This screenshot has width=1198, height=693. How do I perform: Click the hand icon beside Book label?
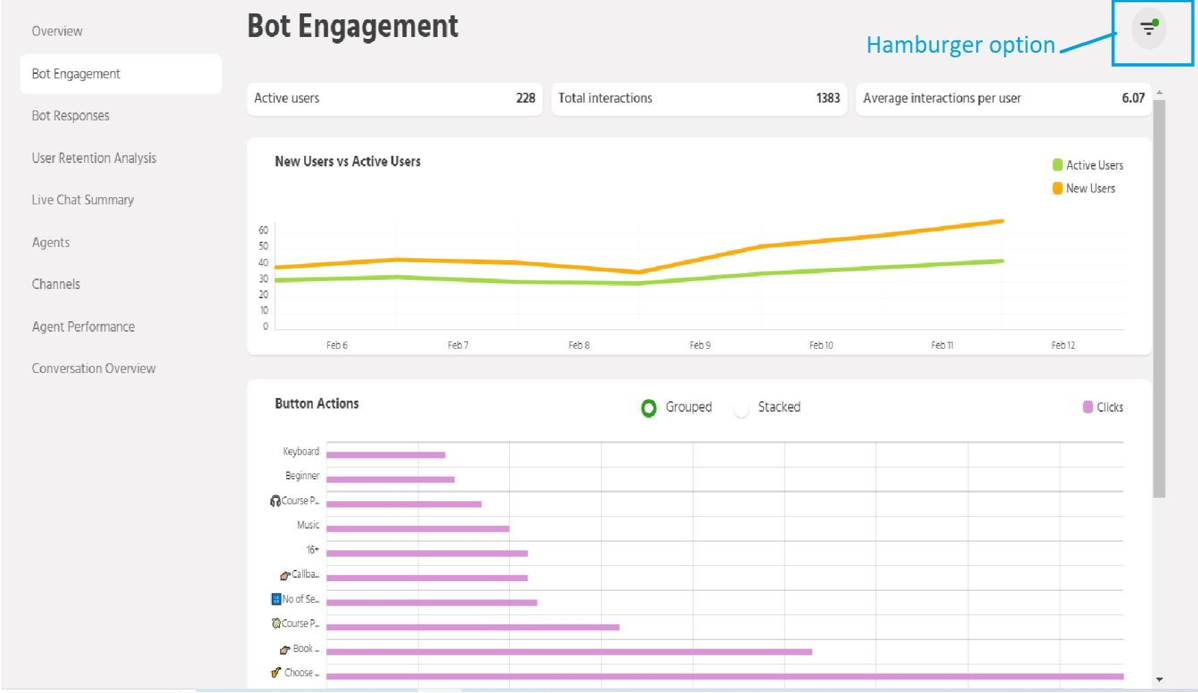(x=285, y=650)
